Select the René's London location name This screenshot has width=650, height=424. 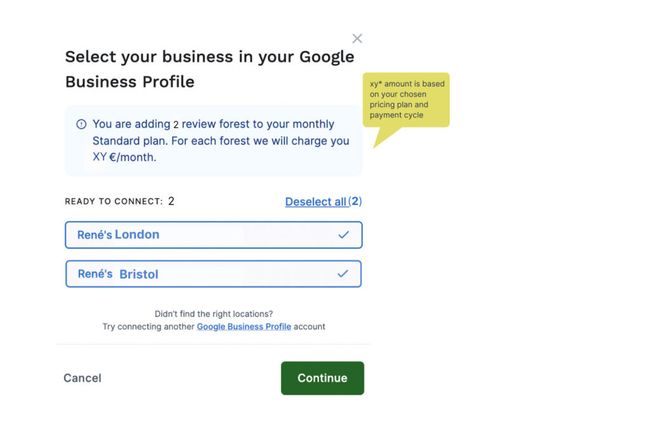click(x=118, y=235)
